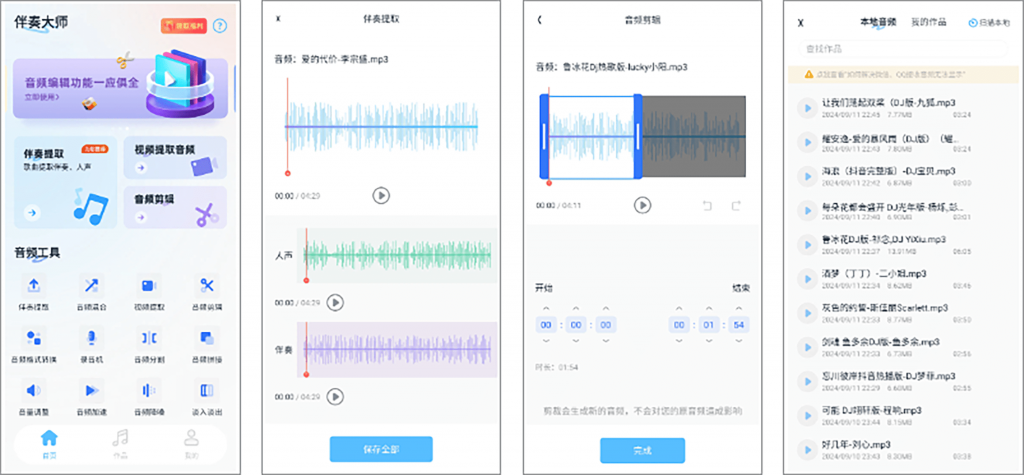
Task: Select 鲁冰花DJ版 mp3 file row in list
Action: 904,245
